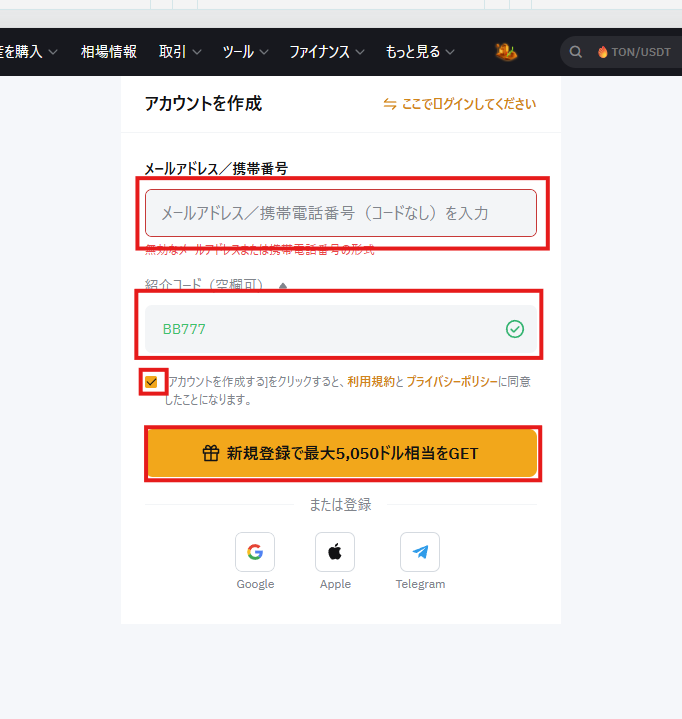This screenshot has height=719, width=682.
Task: Open the ファイナンス dropdown menu
Action: click(x=327, y=52)
